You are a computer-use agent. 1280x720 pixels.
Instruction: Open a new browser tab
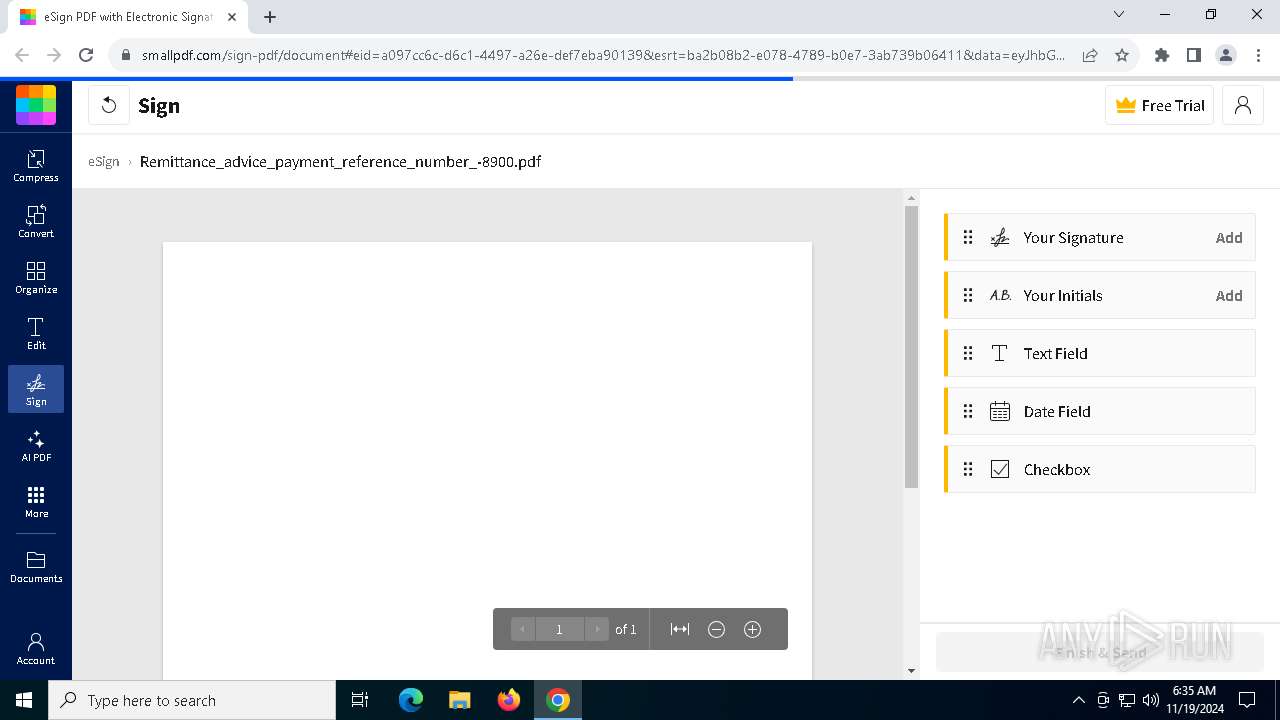point(270,17)
